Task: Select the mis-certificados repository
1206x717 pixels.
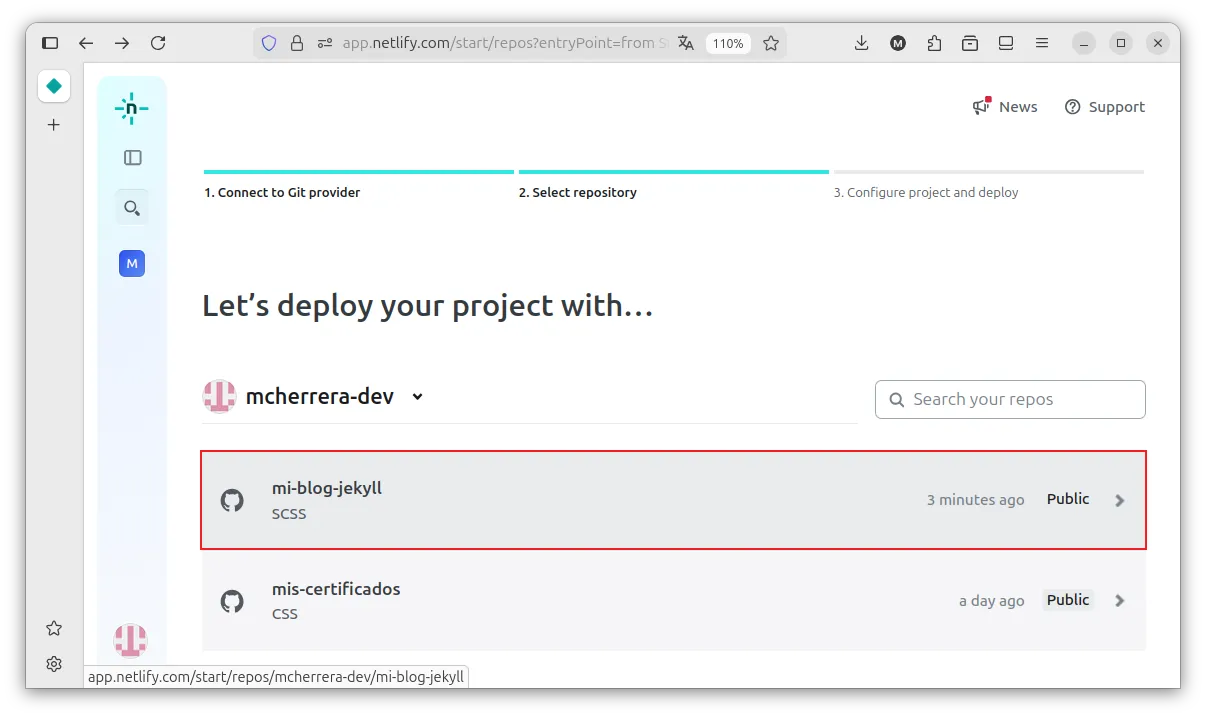Action: click(336, 590)
